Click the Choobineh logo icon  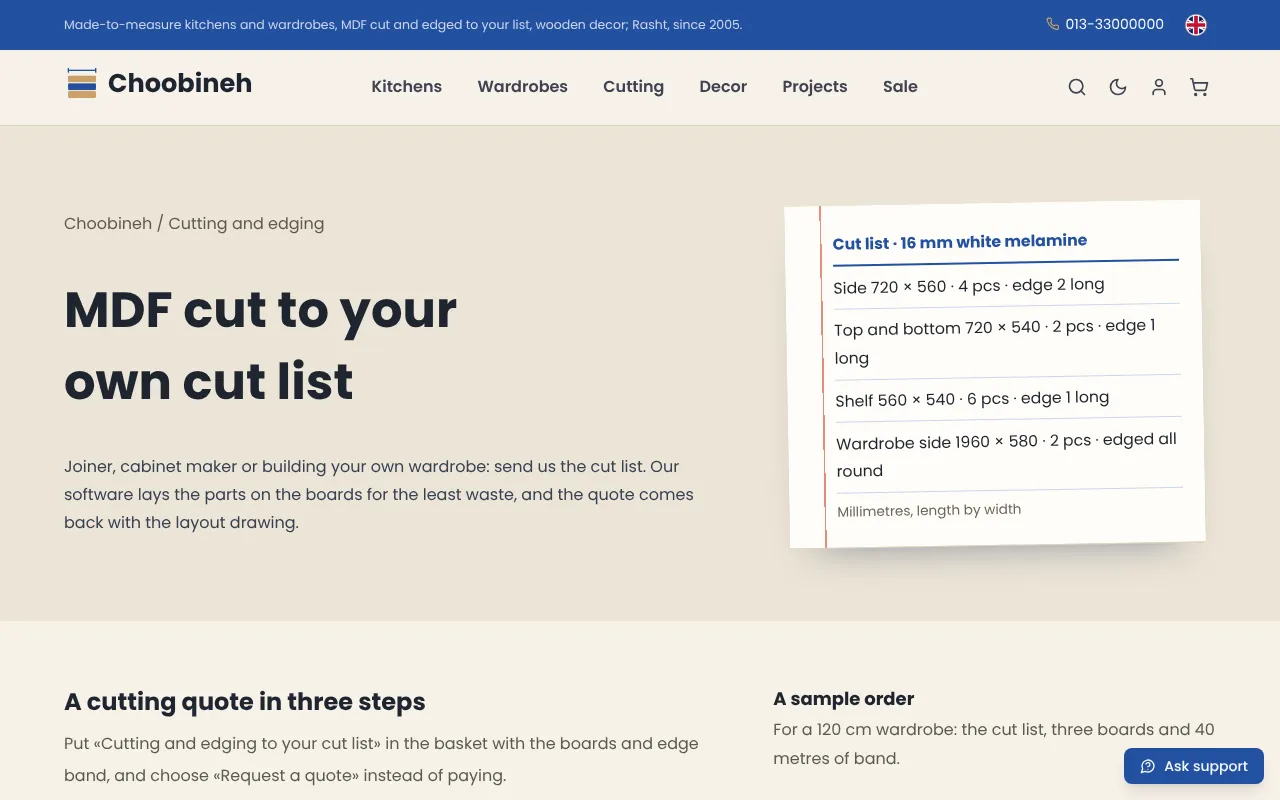[82, 83]
